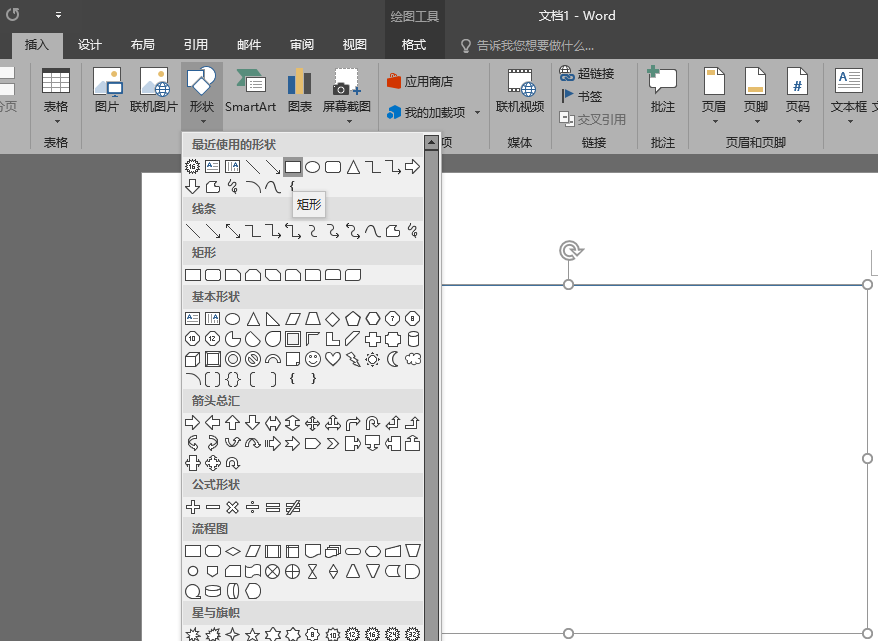Open the 审阅 tab
878x641 pixels.
tap(302, 45)
